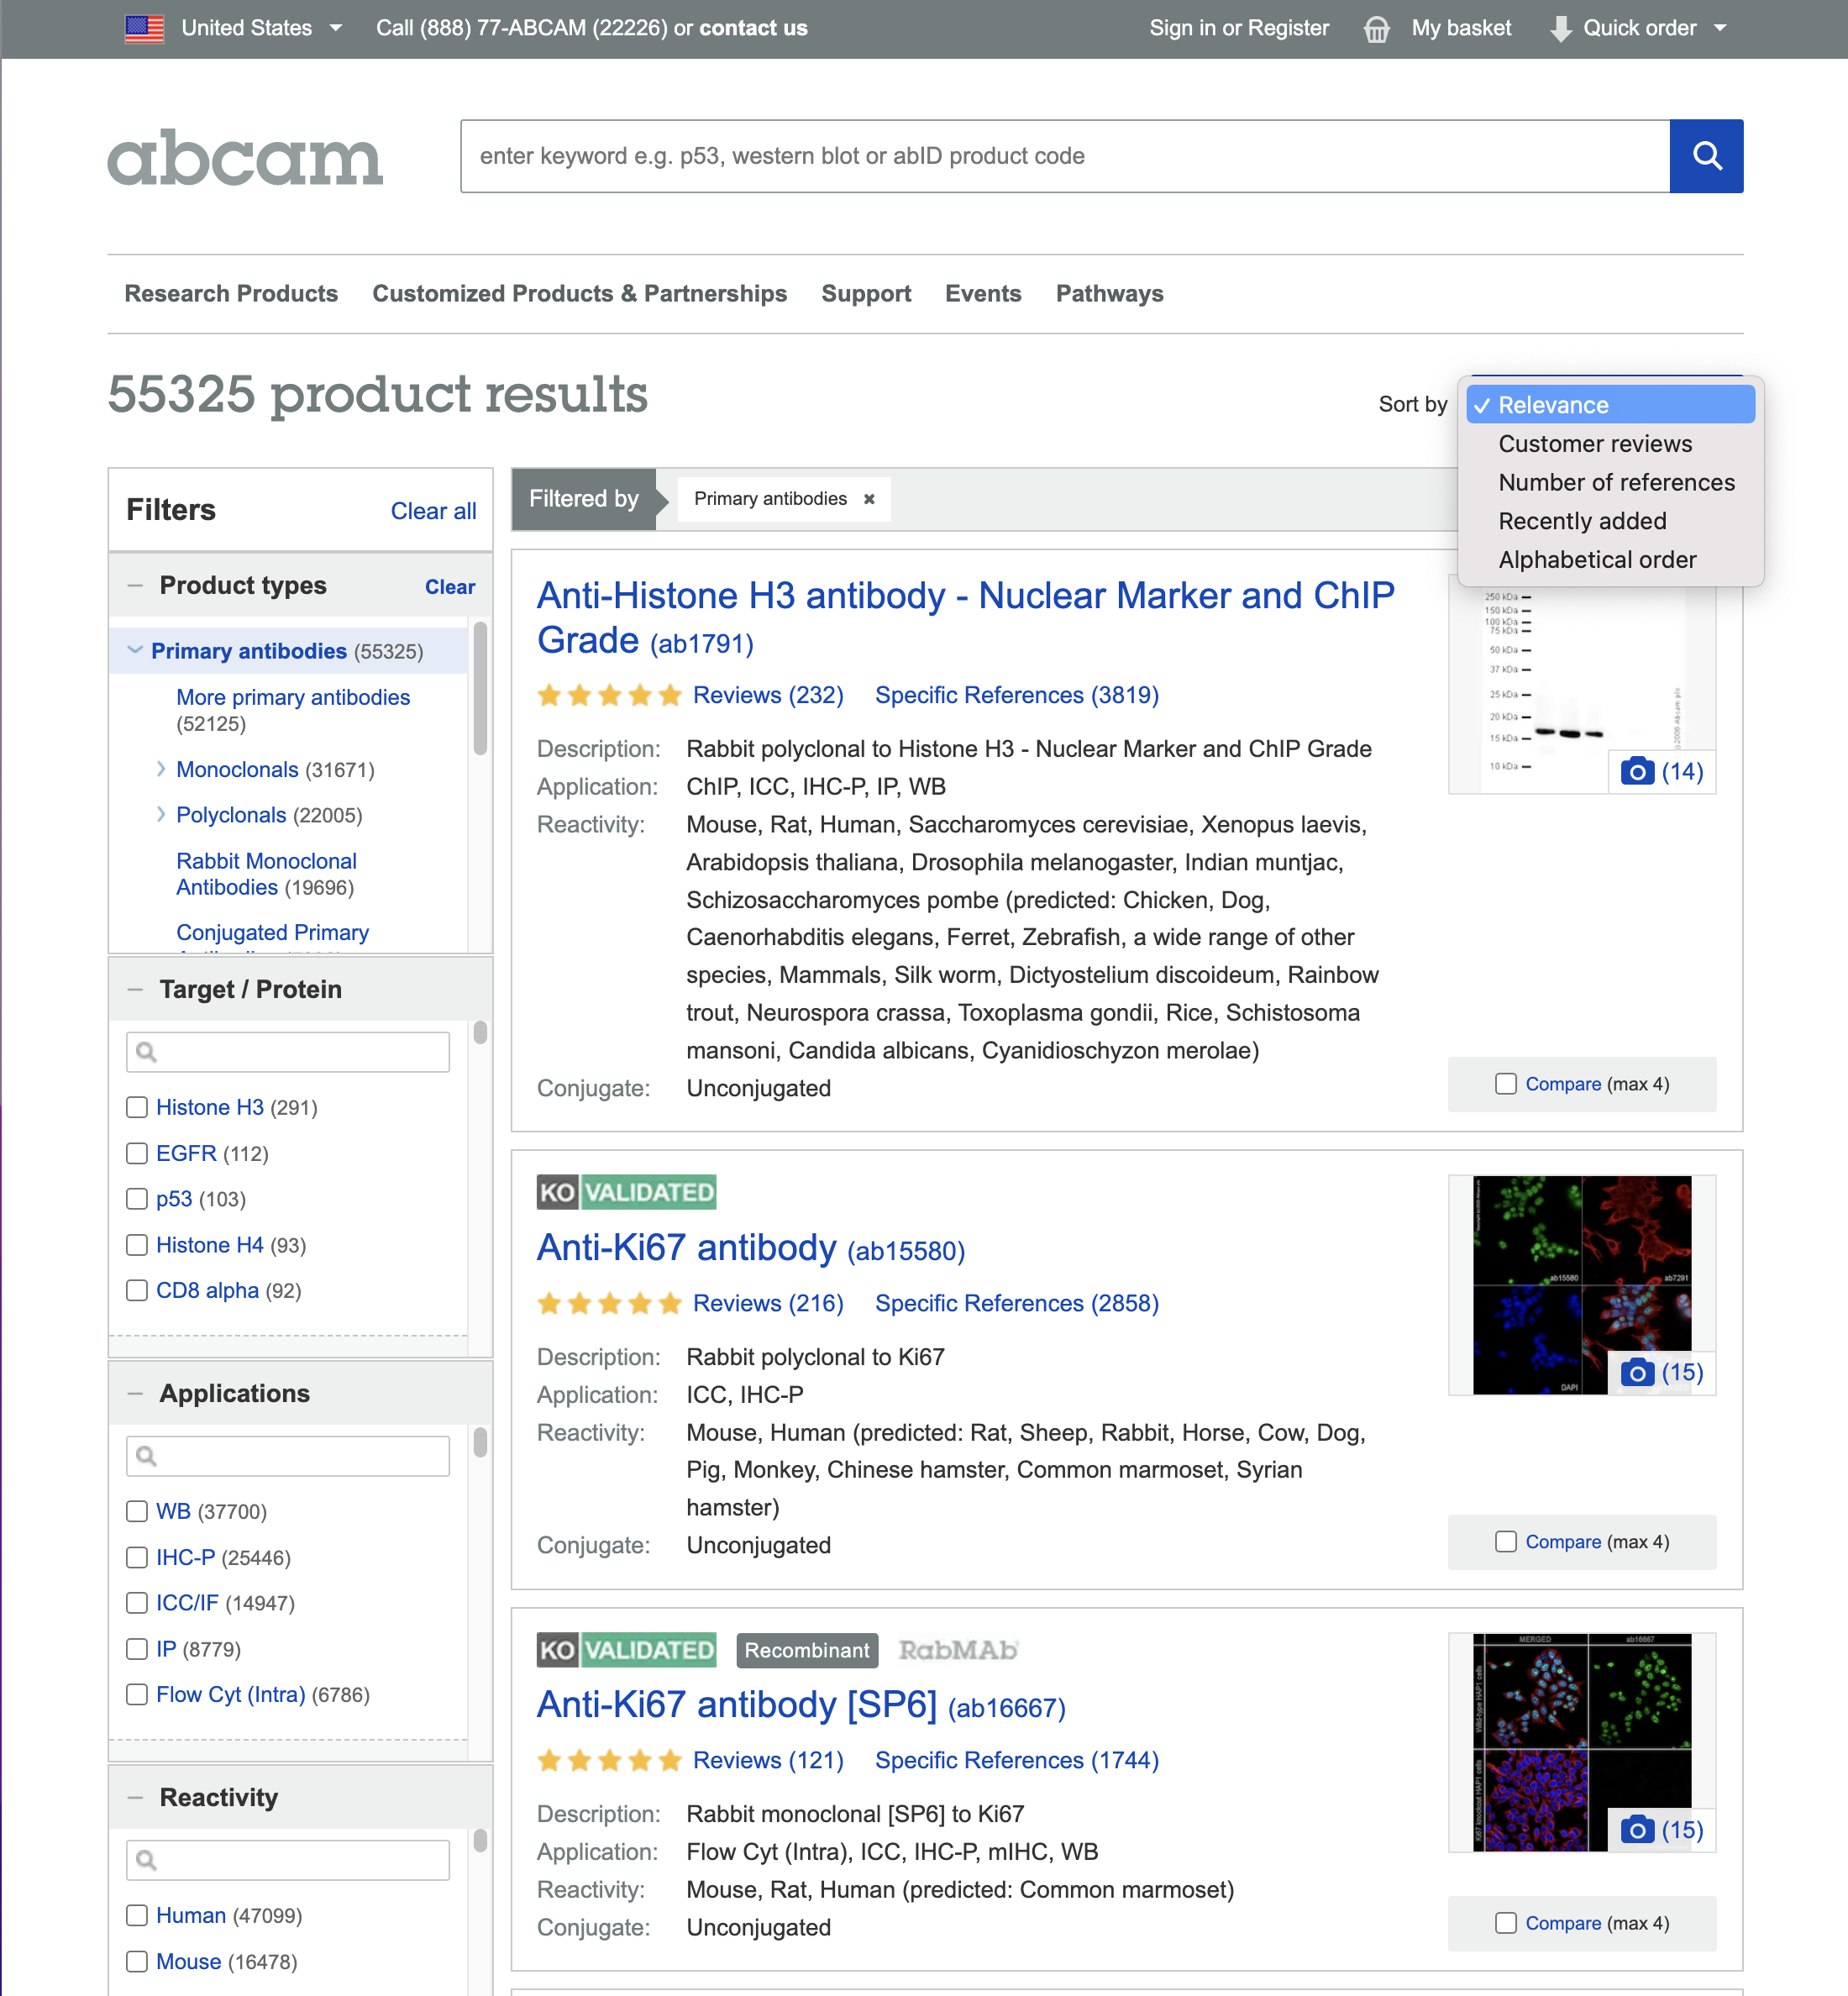The image size is (1848, 1996).
Task: Expand the Monoclonals filter category
Action: click(x=162, y=769)
